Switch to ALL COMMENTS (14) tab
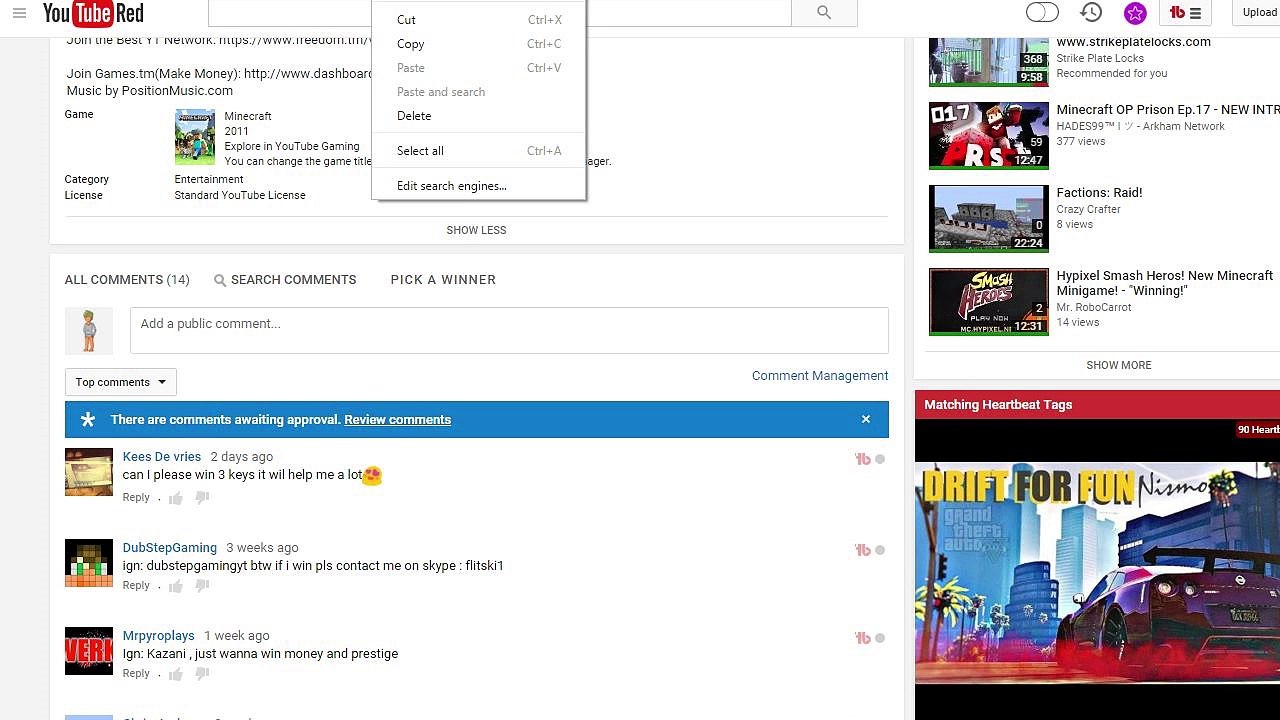 click(x=127, y=280)
